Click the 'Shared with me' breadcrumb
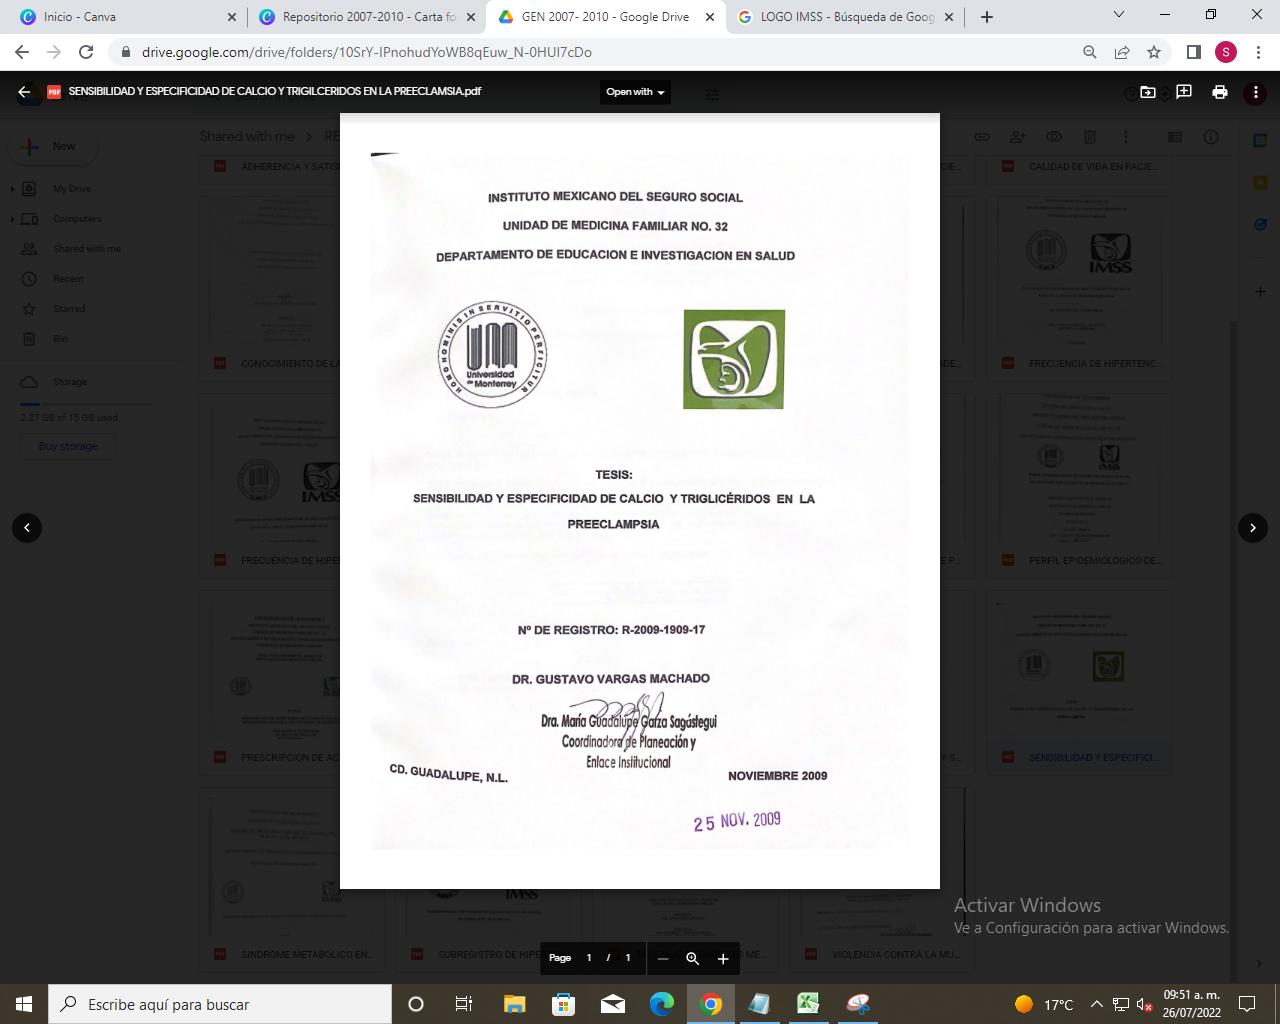The height and width of the screenshot is (1024, 1280). coord(247,136)
